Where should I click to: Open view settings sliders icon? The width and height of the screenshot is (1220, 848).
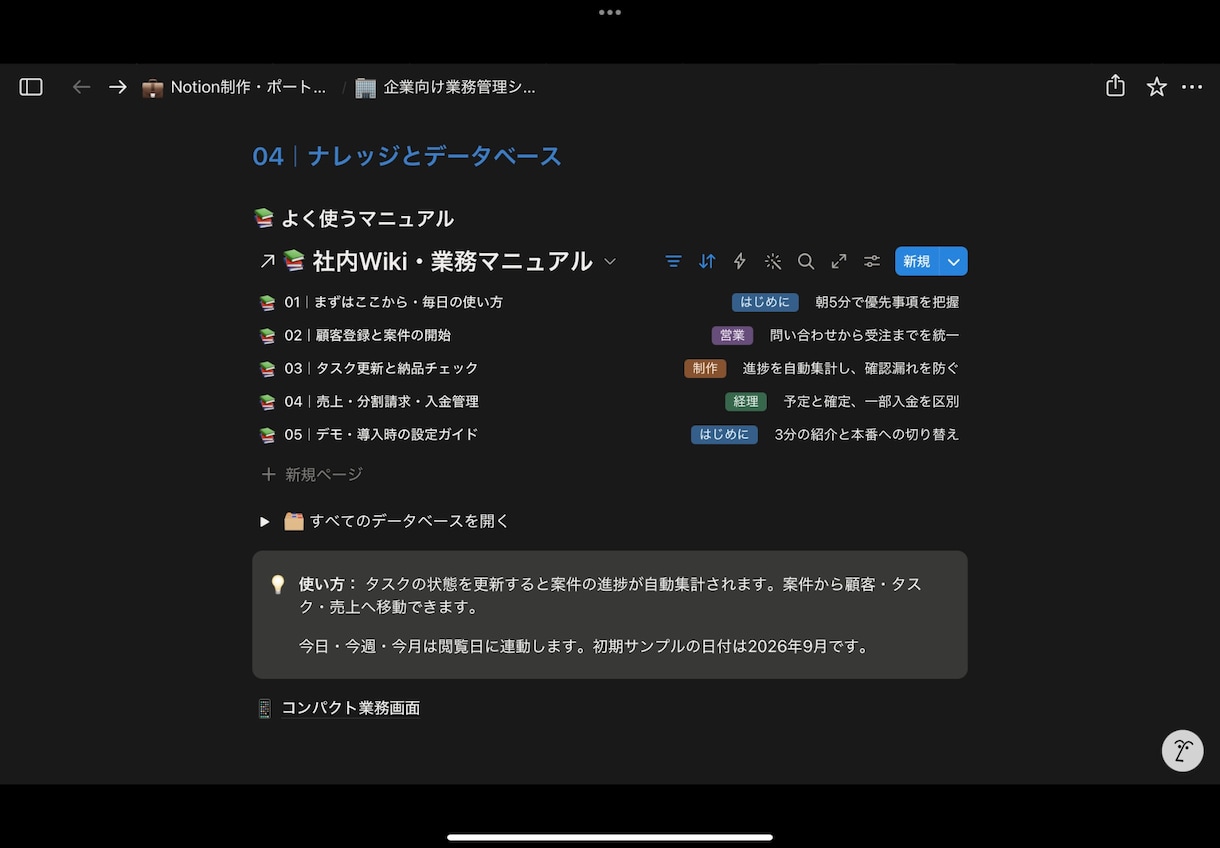(x=872, y=261)
